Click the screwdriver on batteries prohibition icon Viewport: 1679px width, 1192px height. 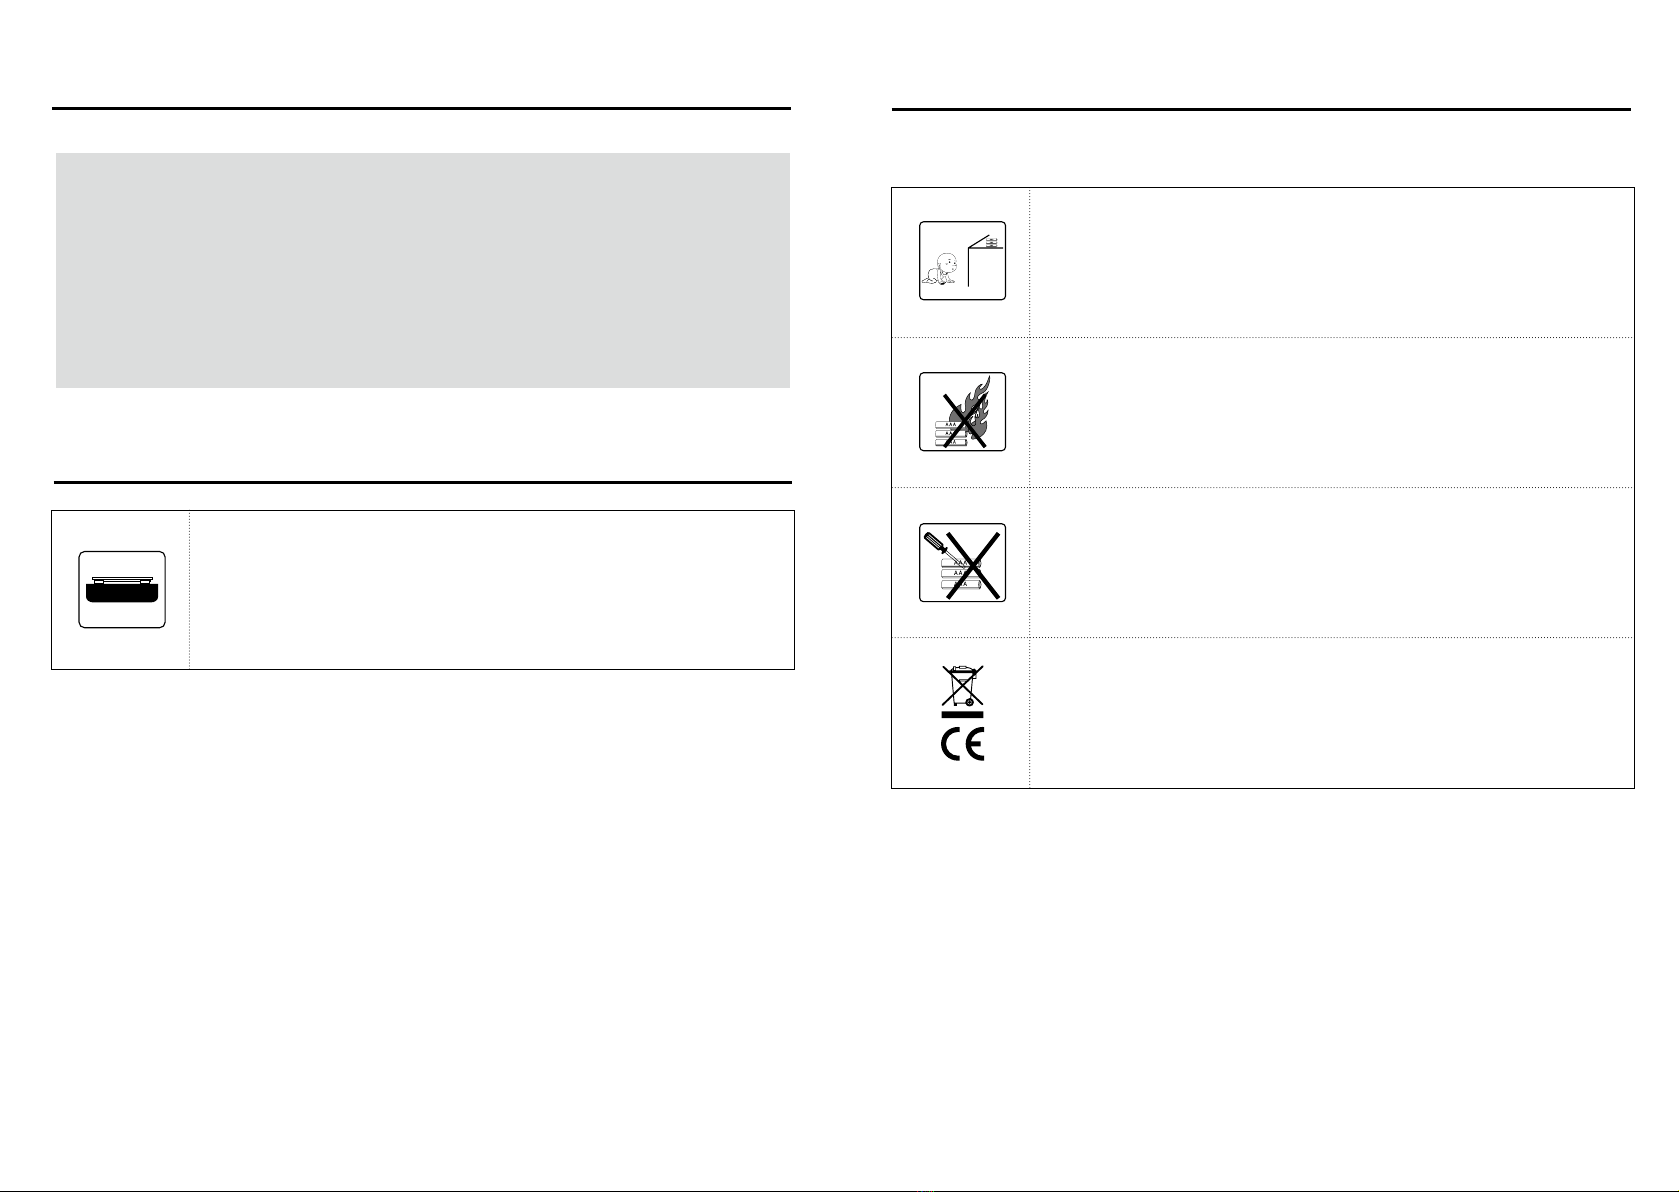click(x=962, y=563)
